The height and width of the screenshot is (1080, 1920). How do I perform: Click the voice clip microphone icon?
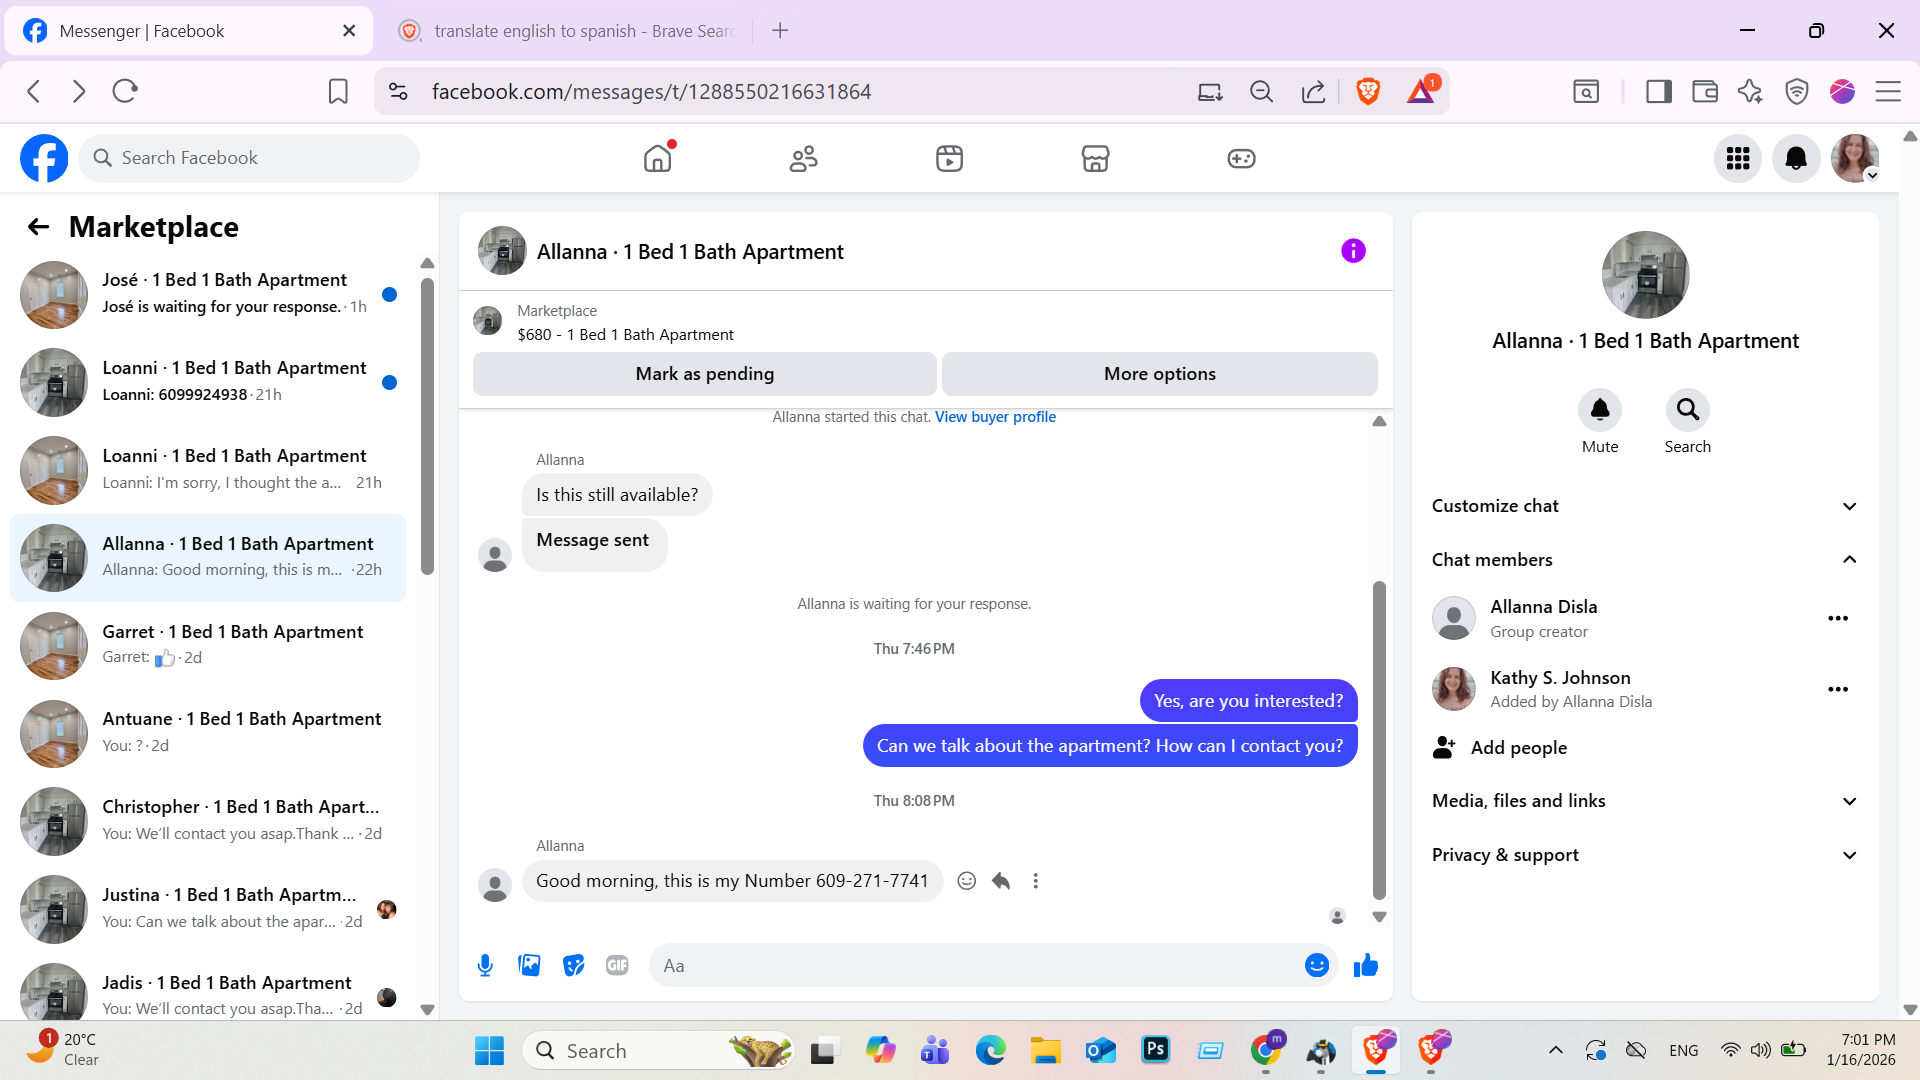pos(485,965)
